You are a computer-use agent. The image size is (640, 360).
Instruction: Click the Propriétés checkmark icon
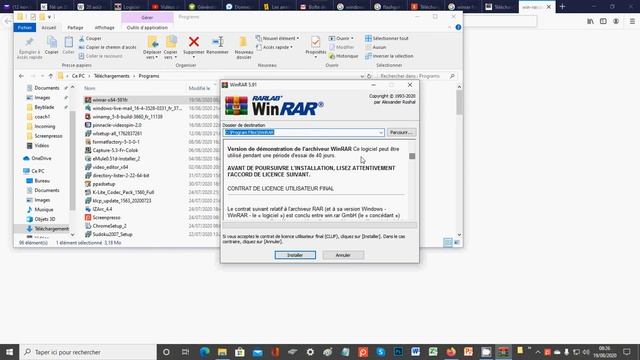(316, 42)
